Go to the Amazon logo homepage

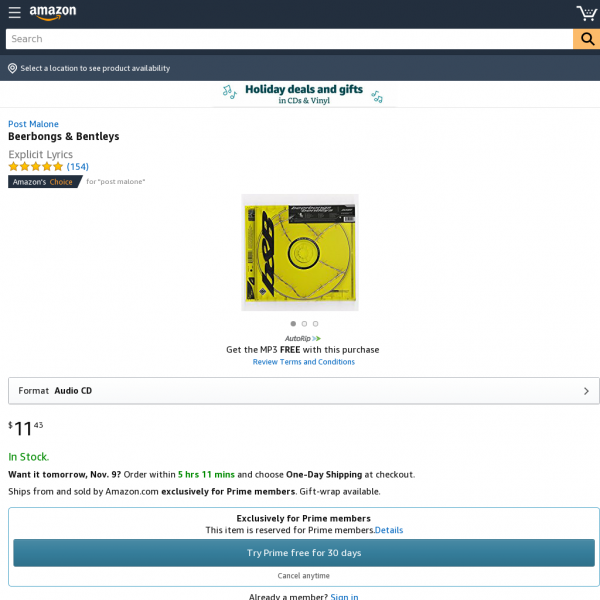tap(53, 12)
